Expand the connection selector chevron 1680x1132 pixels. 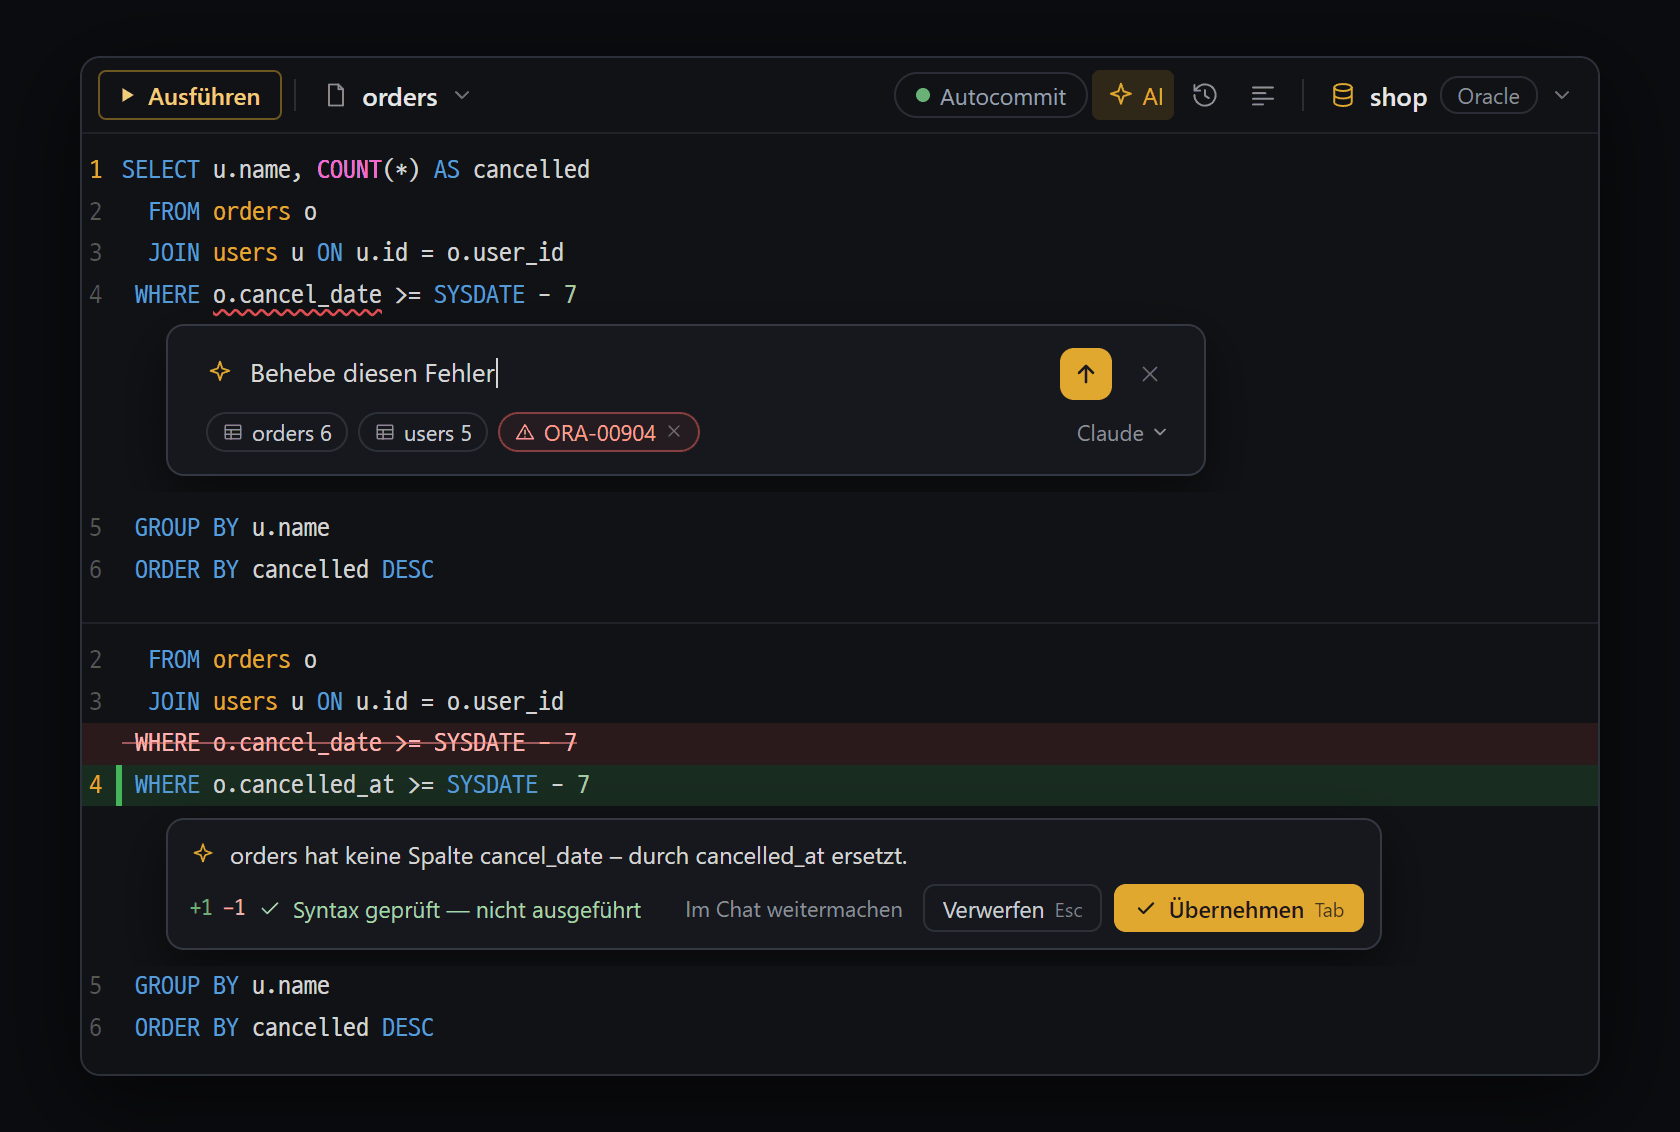coord(1562,96)
